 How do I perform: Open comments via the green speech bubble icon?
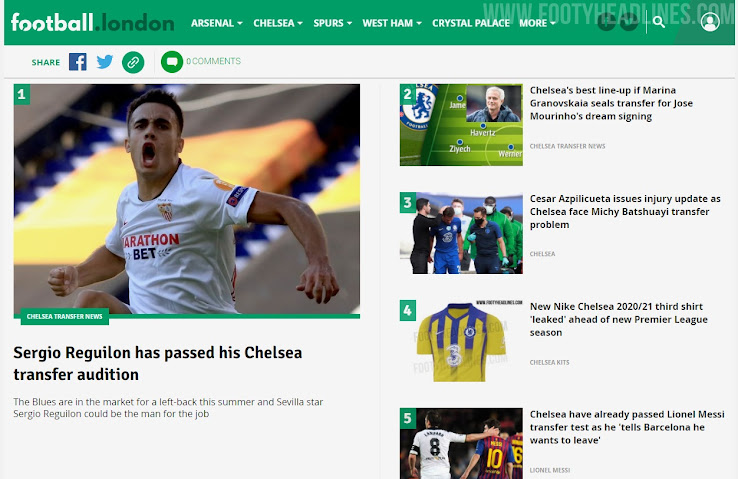pyautogui.click(x=172, y=62)
